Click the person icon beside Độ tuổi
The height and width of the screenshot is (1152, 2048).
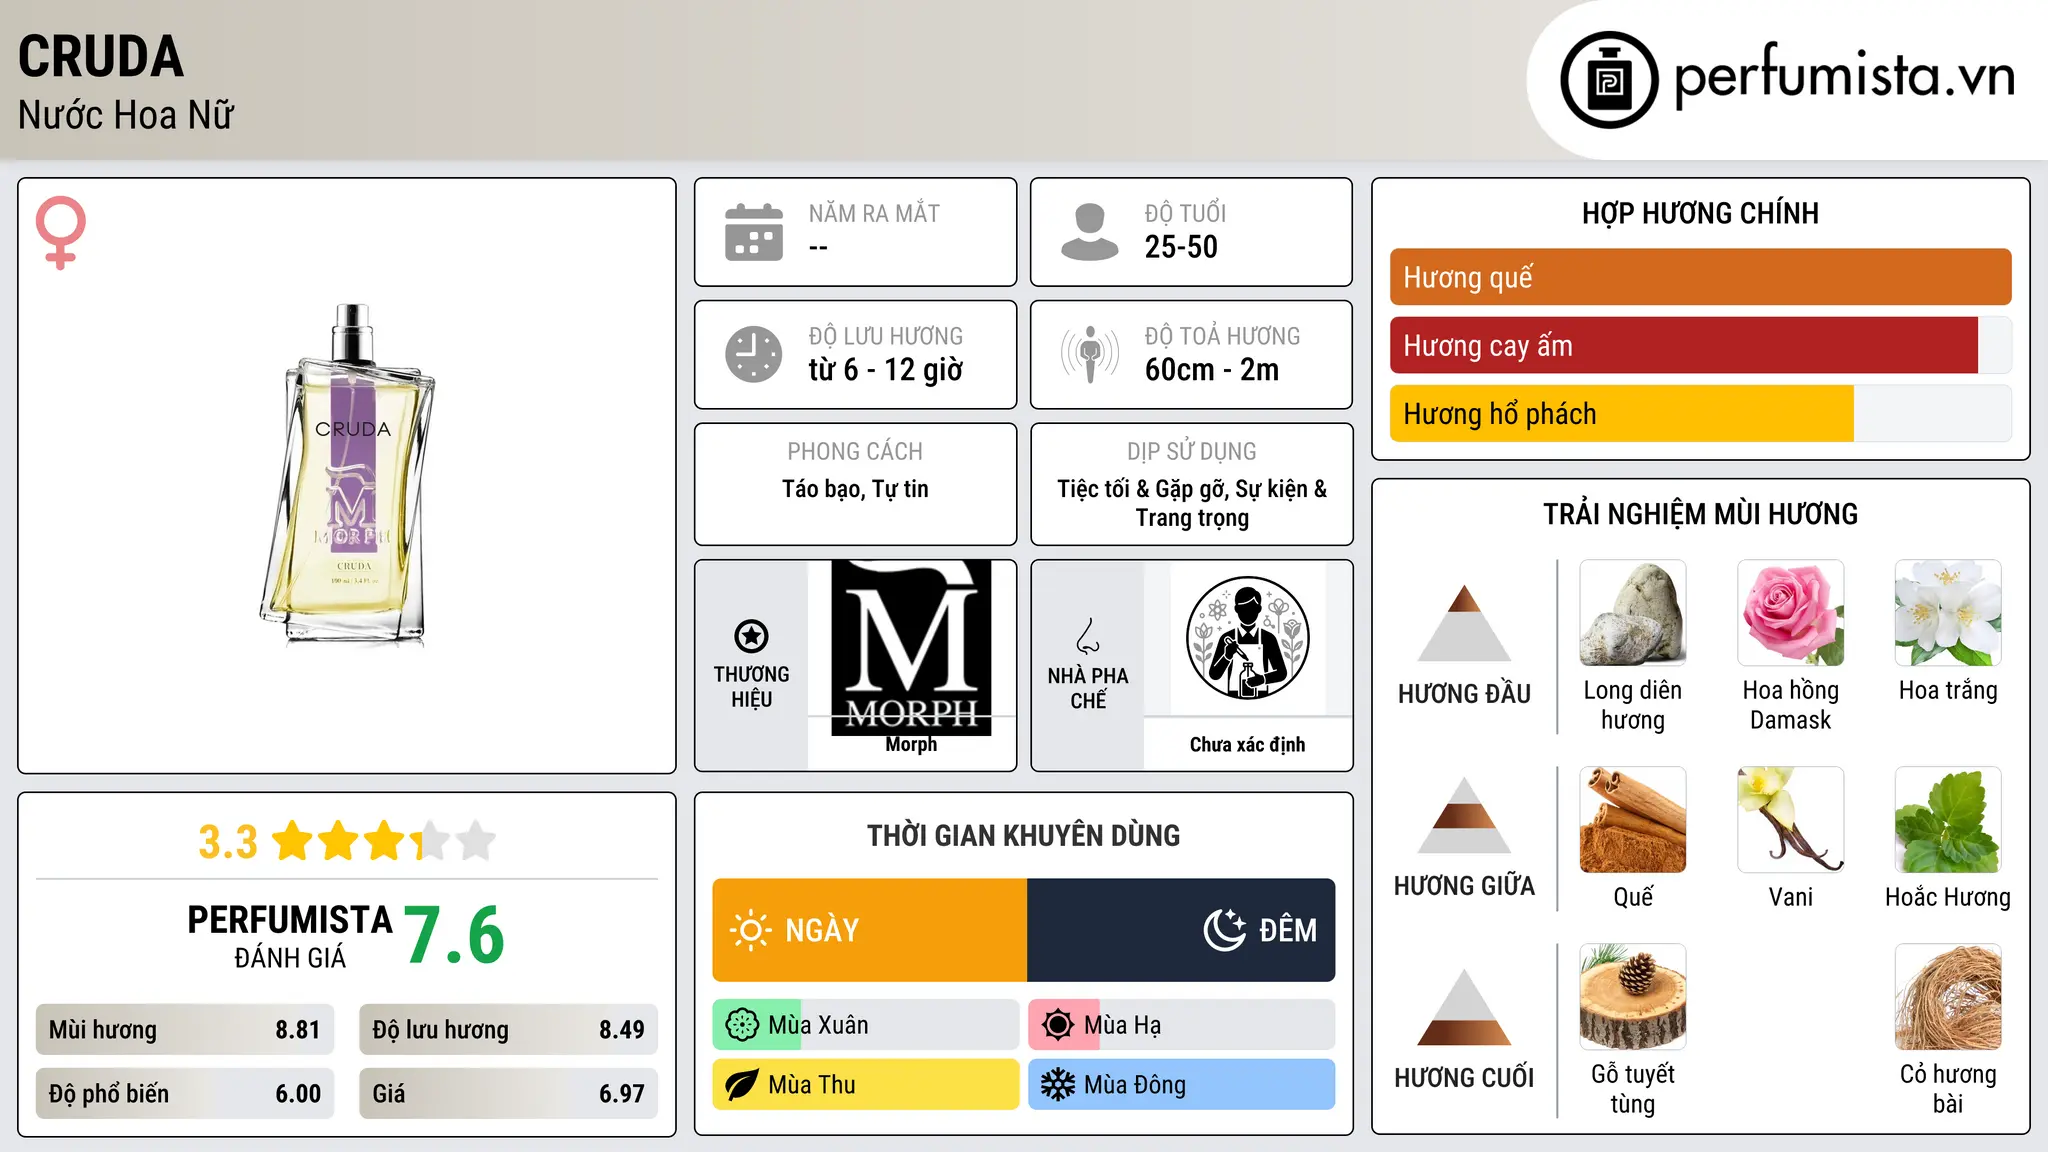click(x=1089, y=232)
